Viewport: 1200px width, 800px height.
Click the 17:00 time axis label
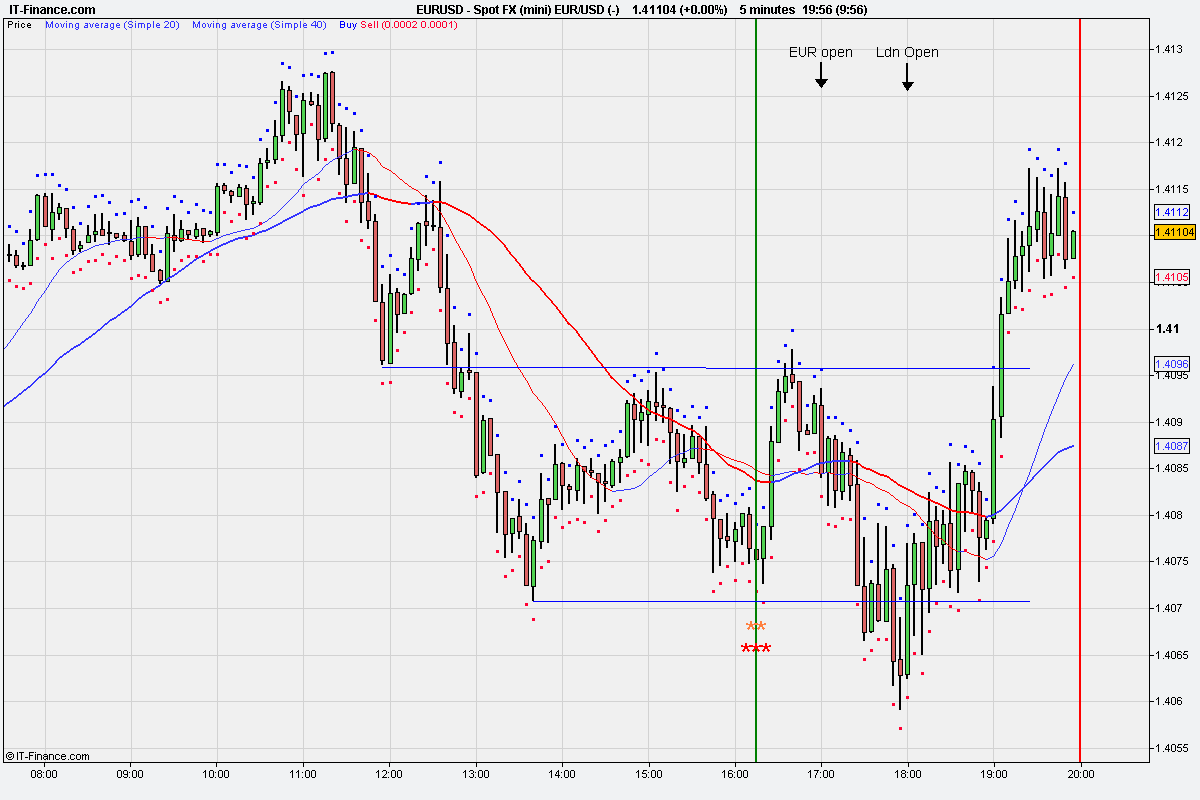(x=821, y=774)
